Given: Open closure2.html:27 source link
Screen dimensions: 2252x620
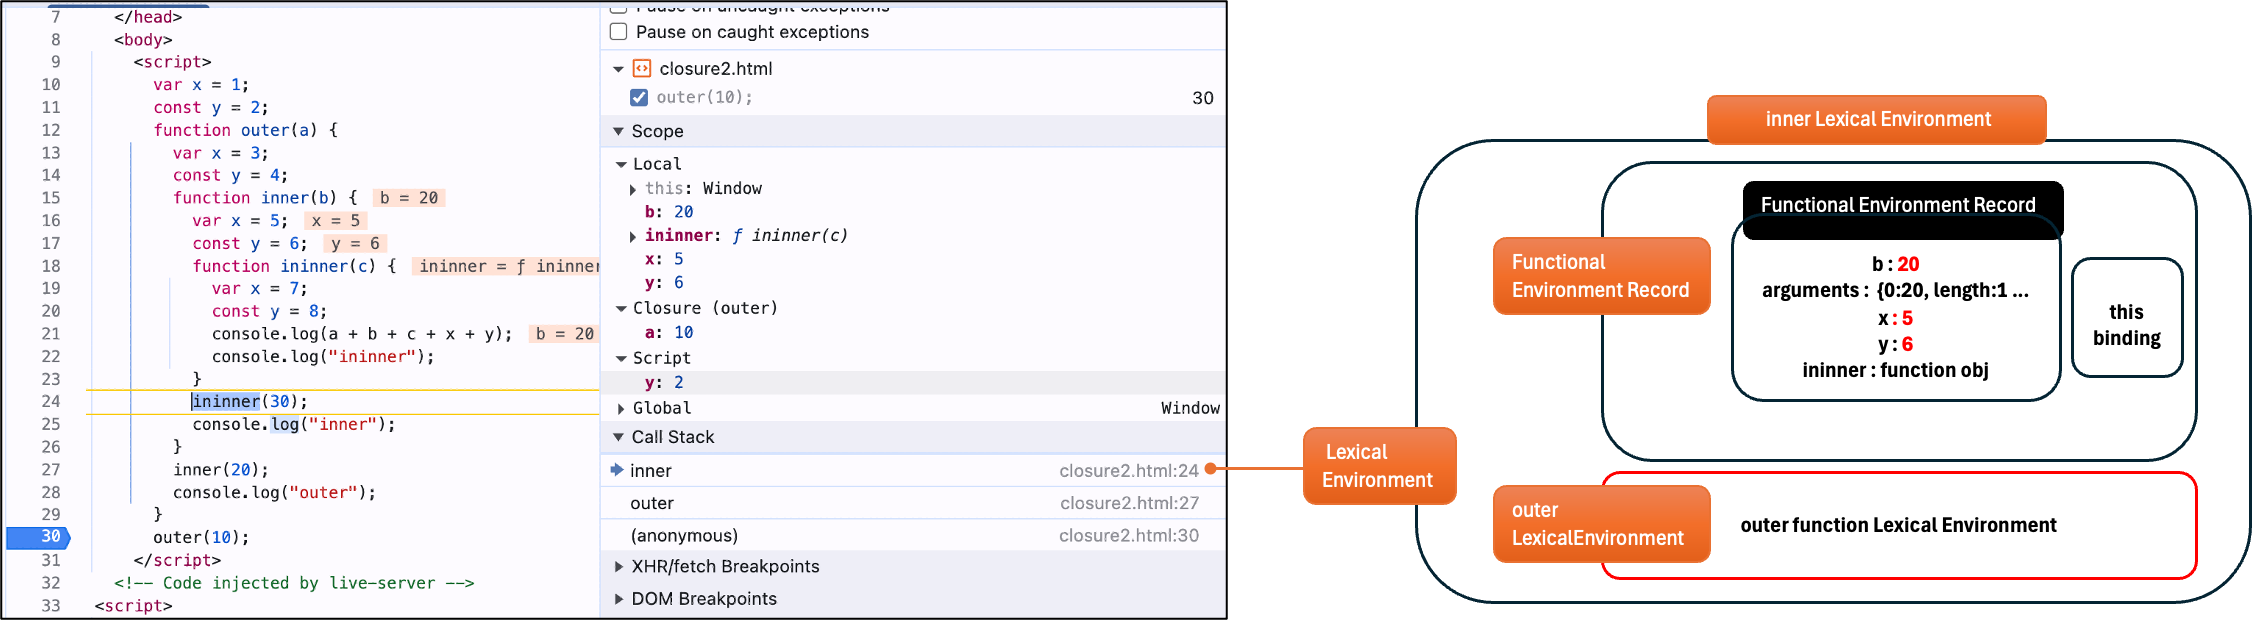Looking at the screenshot, I should click(1129, 503).
